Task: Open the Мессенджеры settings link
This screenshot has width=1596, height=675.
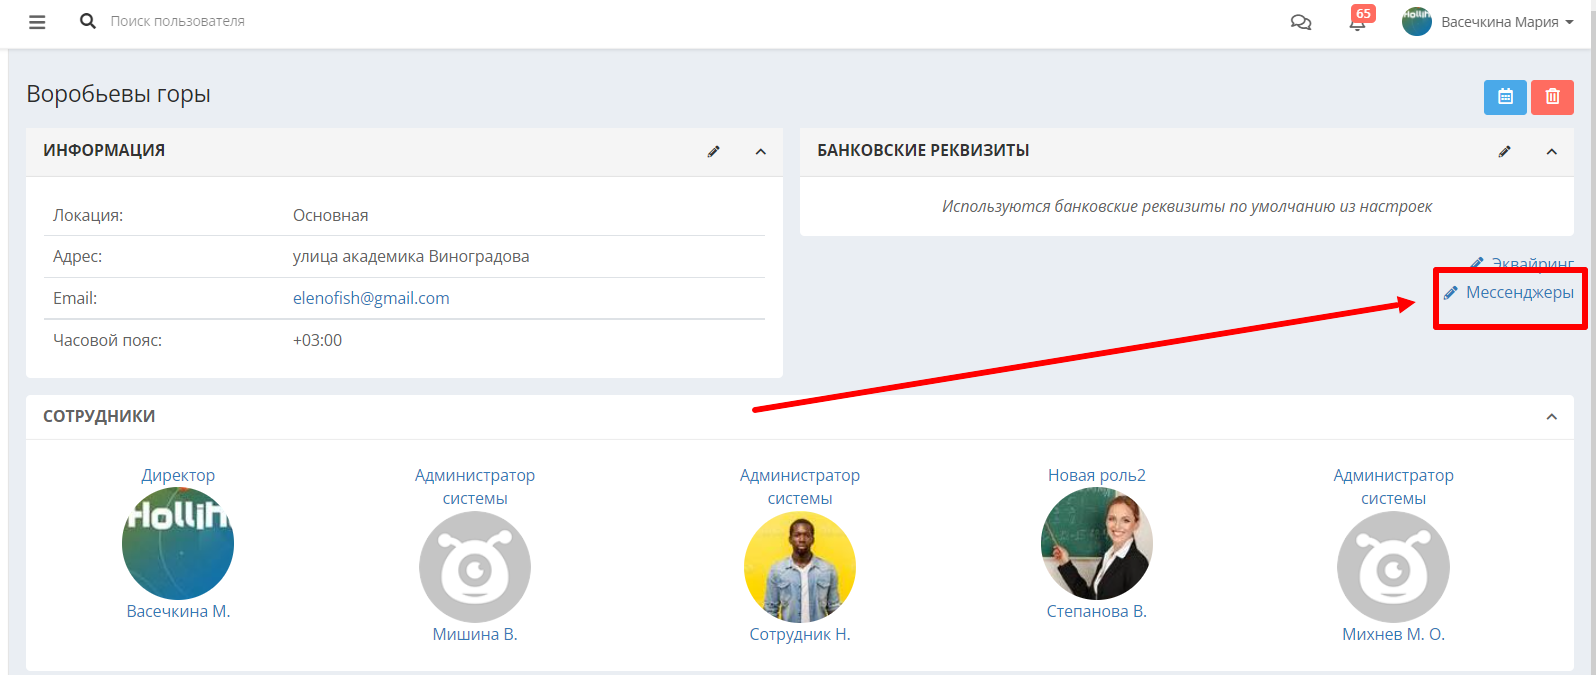Action: click(x=1509, y=292)
